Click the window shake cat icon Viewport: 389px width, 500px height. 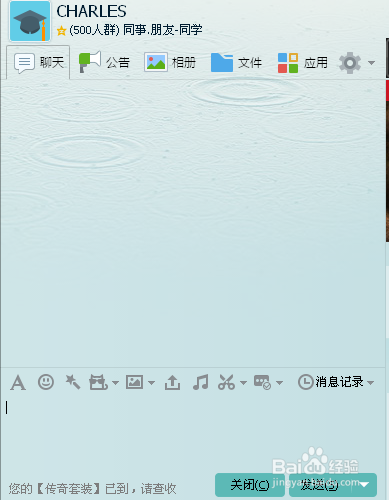point(98,382)
